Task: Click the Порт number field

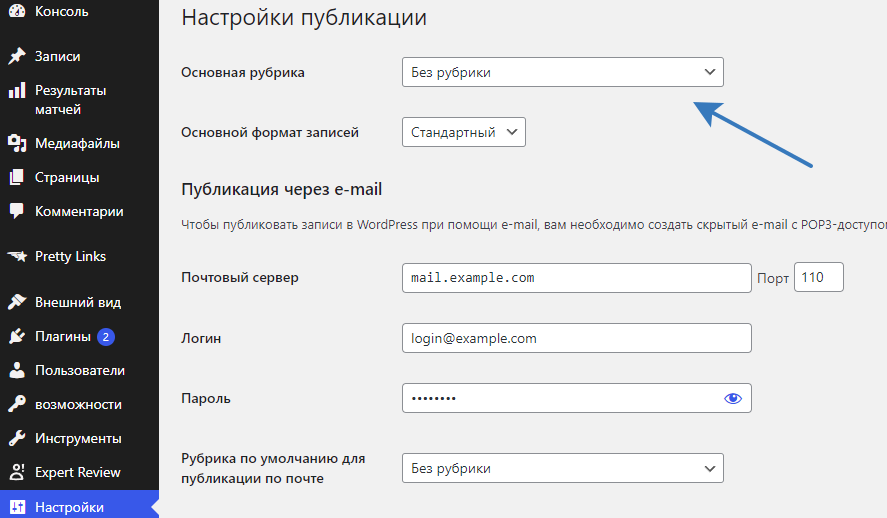Action: [819, 277]
